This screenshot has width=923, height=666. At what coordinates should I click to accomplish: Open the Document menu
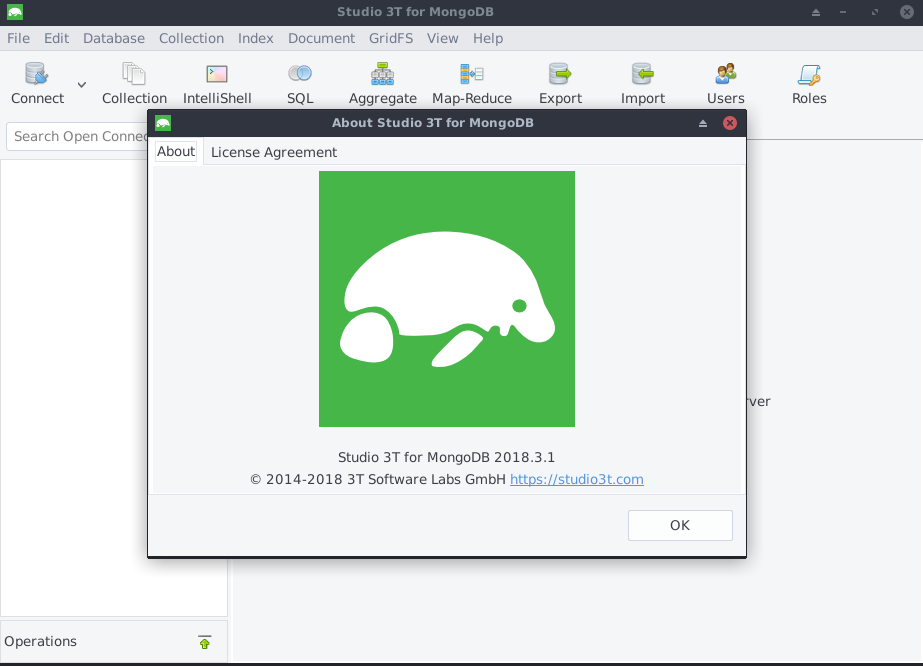pos(321,38)
